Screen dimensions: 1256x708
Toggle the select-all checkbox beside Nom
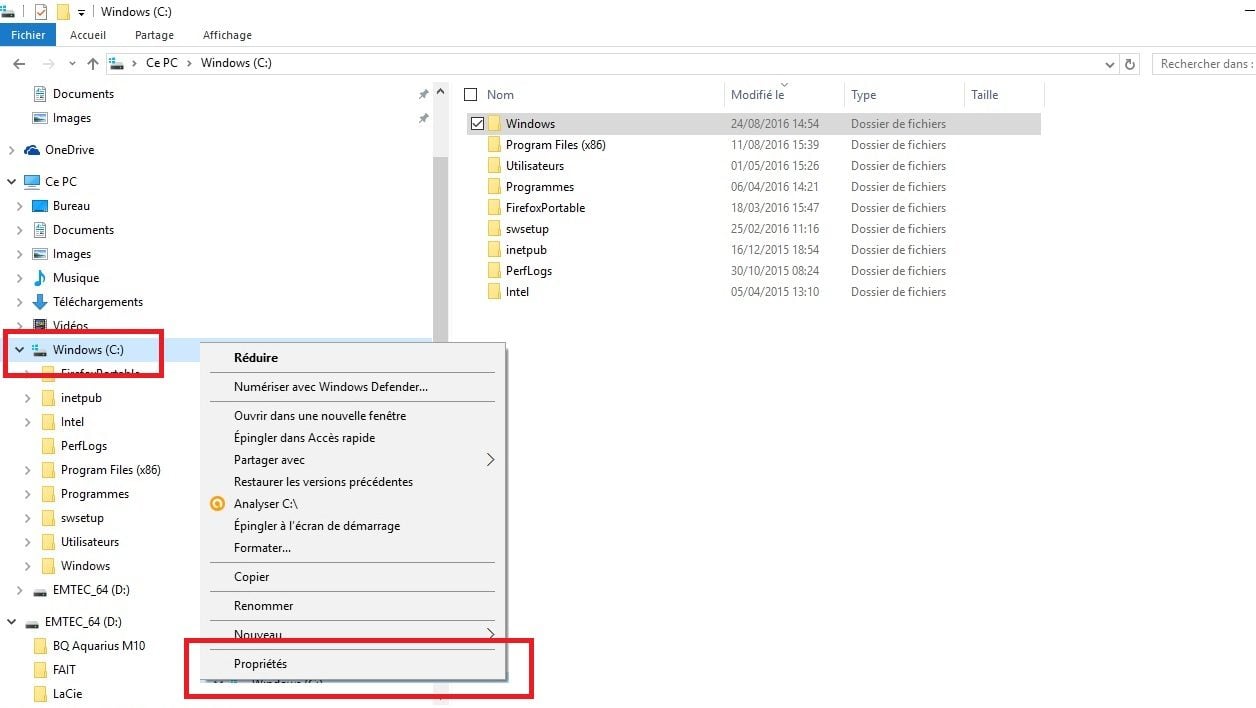coord(471,95)
